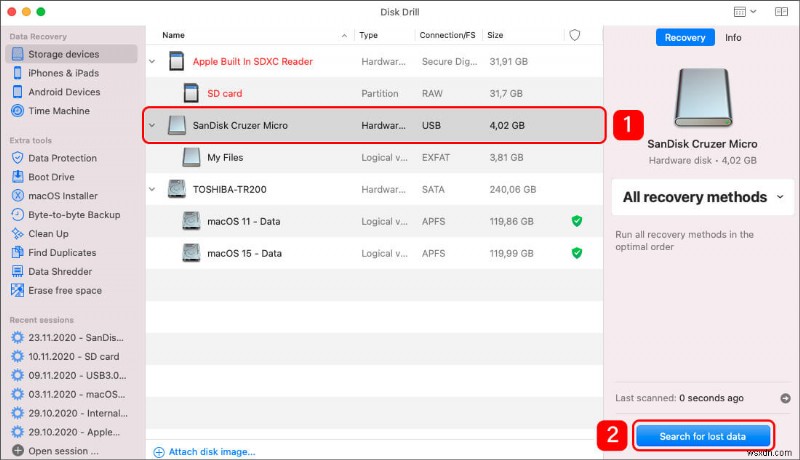Viewport: 800px width, 460px height.
Task: Collapse the Apple Built In SDXC Reader row
Action: point(152,61)
